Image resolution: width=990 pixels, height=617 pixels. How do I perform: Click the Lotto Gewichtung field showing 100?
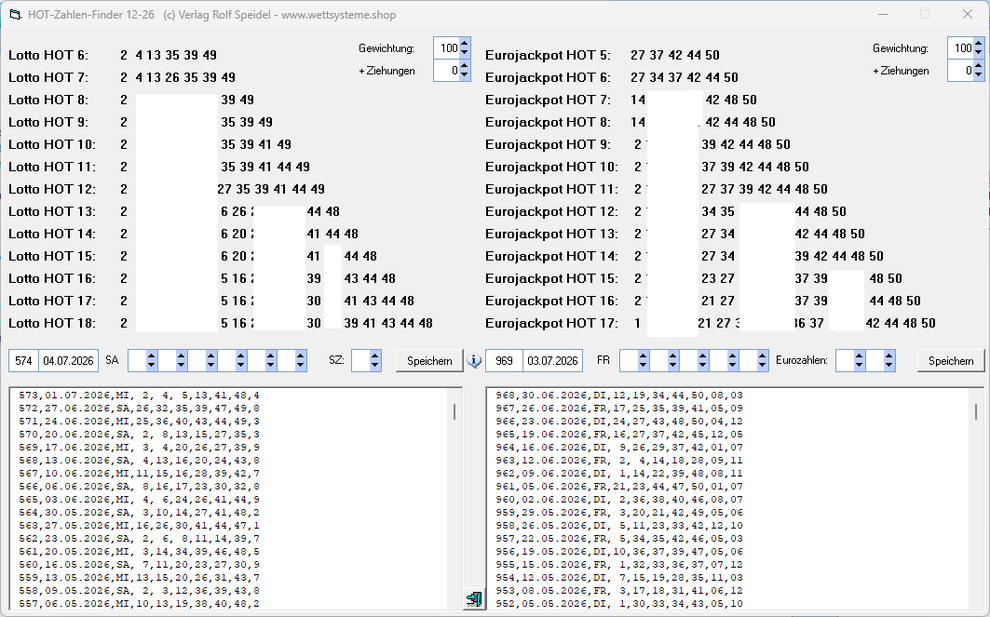(447, 48)
